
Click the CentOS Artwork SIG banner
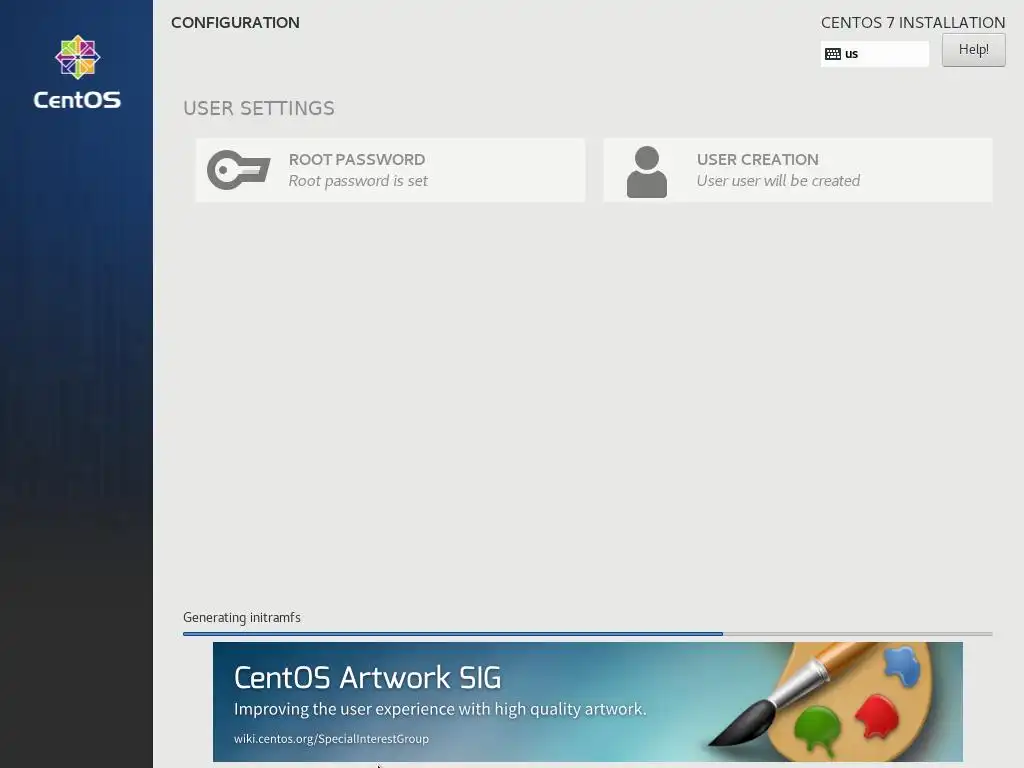[x=588, y=701]
